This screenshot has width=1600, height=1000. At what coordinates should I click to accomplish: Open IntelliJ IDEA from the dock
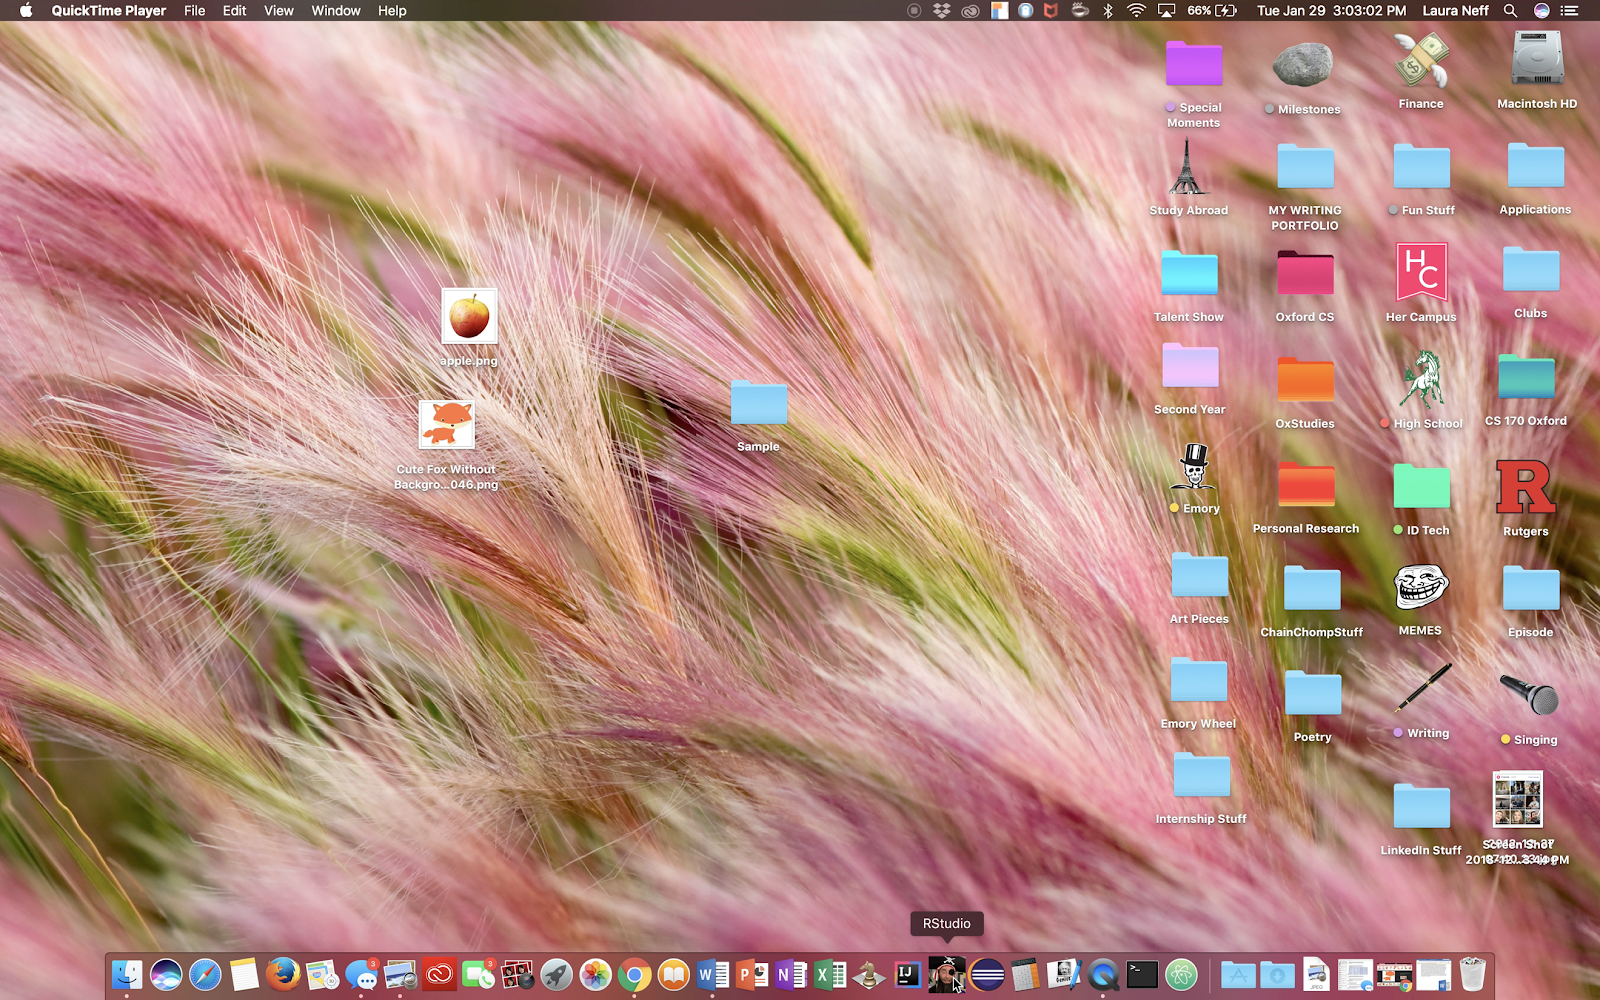pyautogui.click(x=908, y=974)
